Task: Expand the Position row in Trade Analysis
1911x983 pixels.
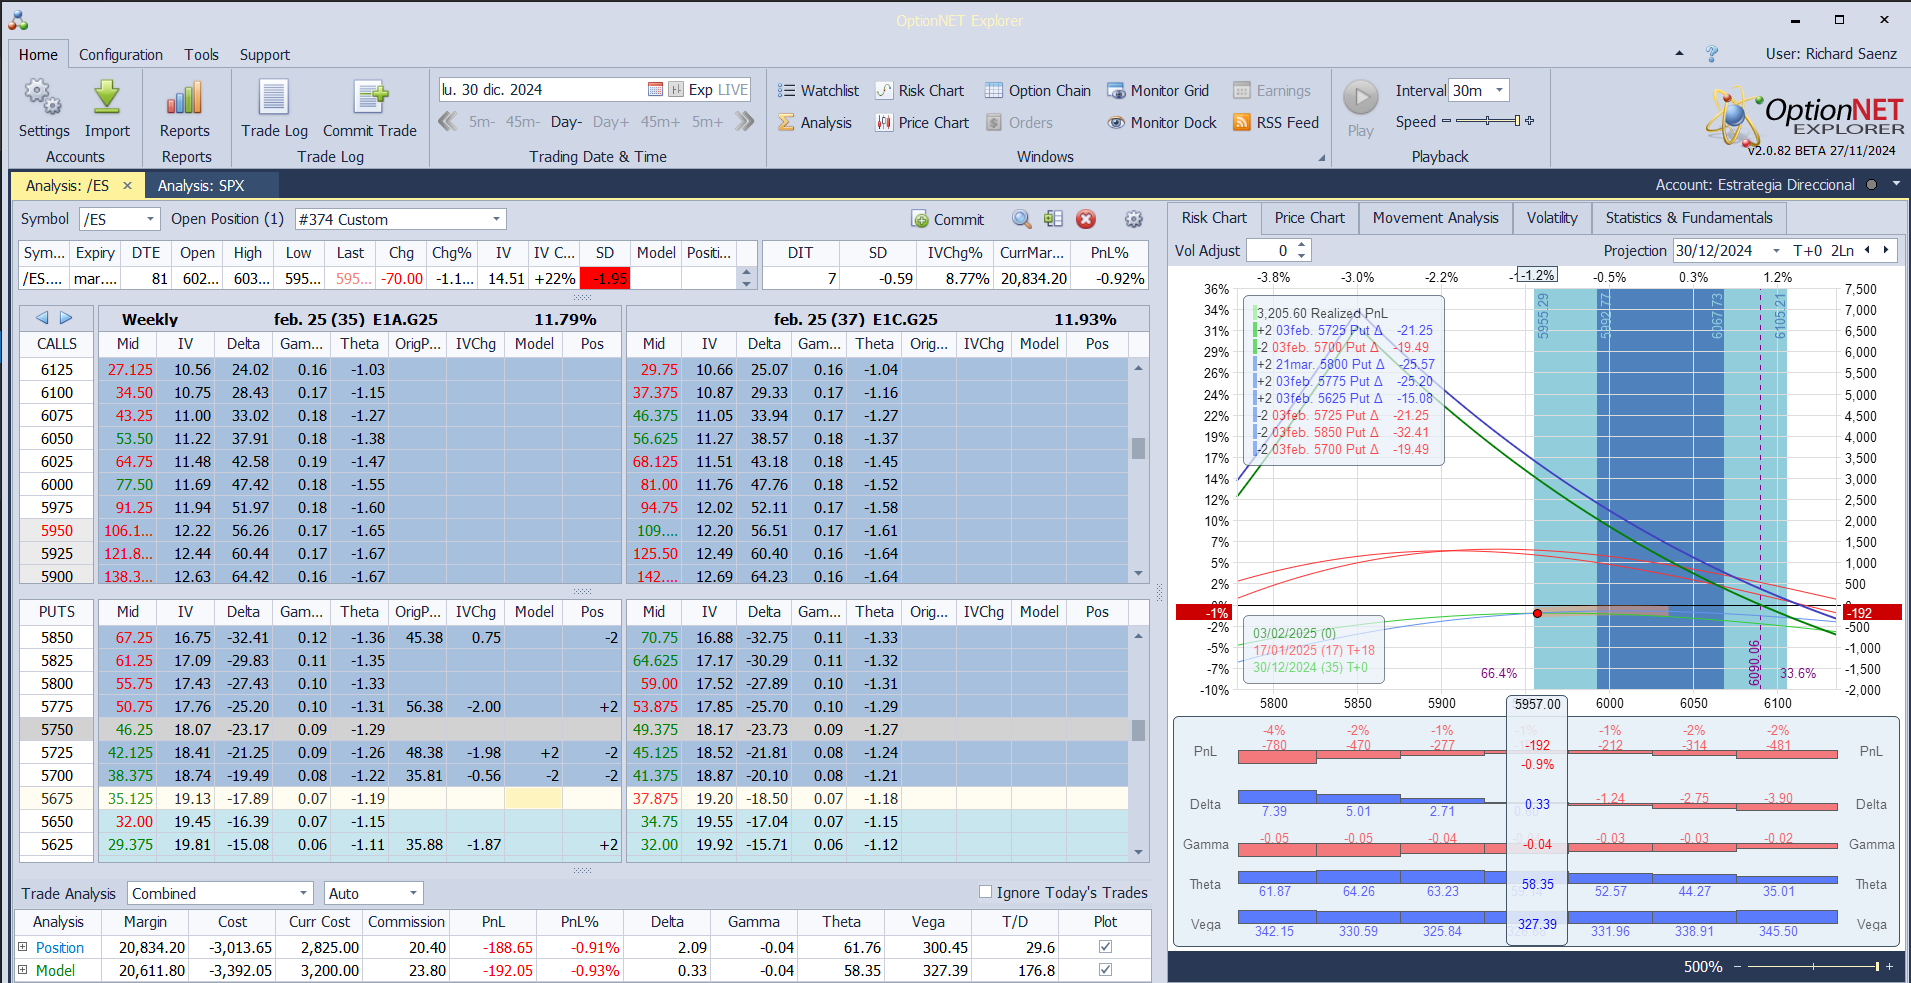Action: (x=23, y=946)
